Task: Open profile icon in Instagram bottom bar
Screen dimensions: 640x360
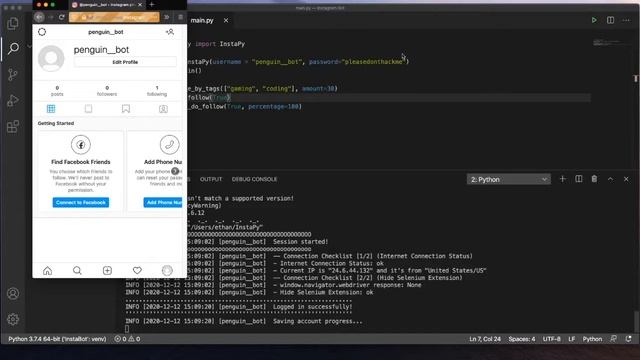Action: point(167,270)
